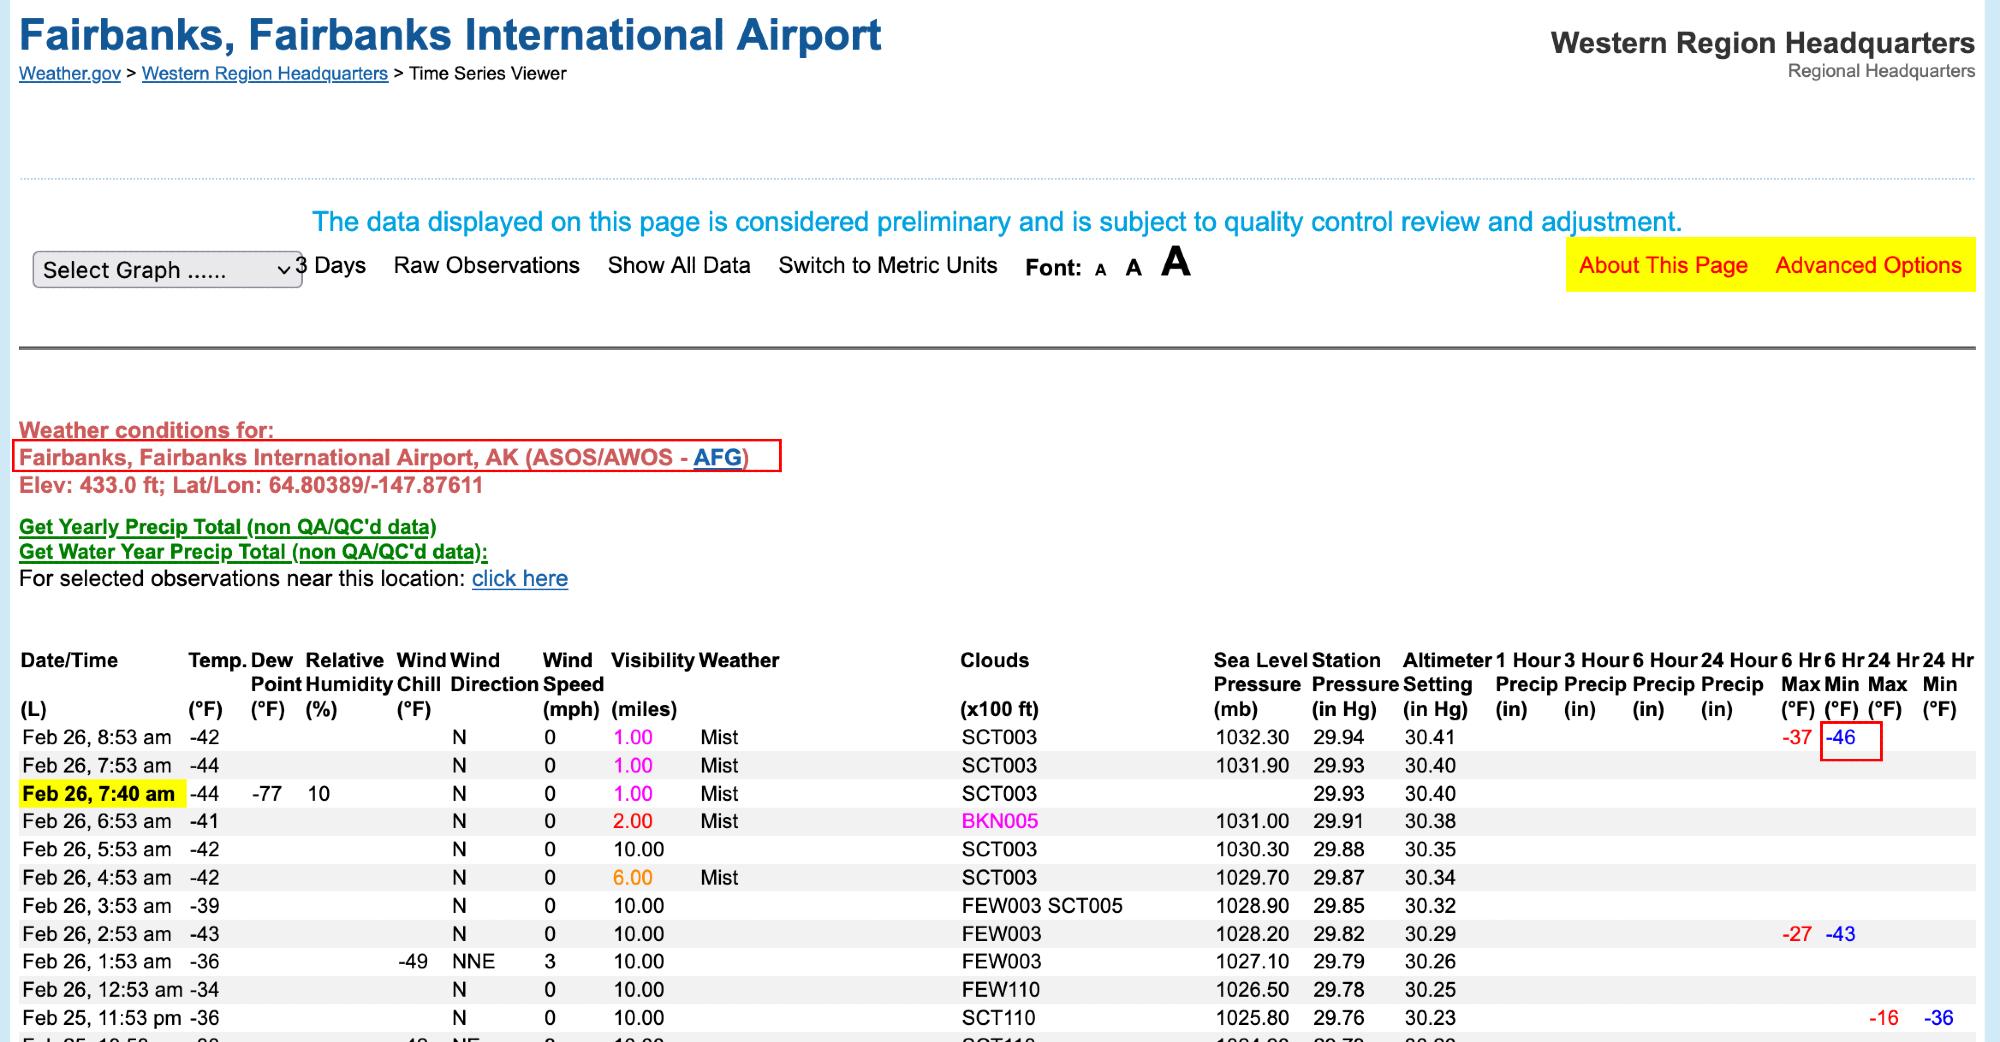
Task: Click the highlighted Feb 26, 7:40 am row
Action: (x=99, y=794)
